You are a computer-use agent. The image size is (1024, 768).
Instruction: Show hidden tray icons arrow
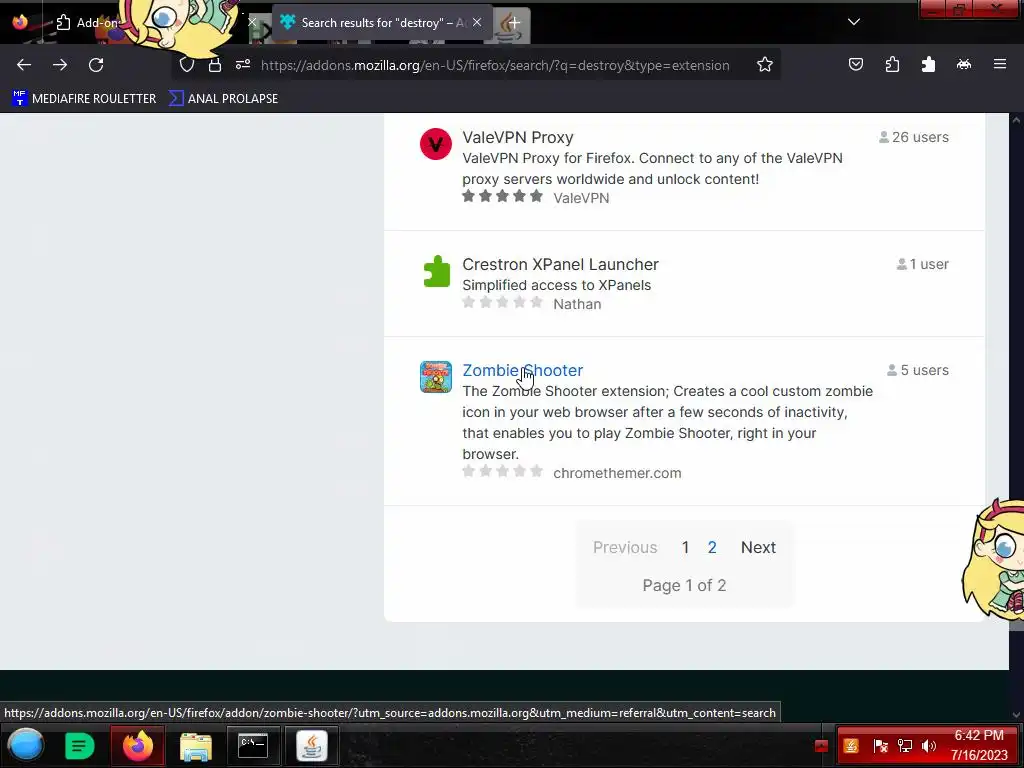tap(822, 746)
